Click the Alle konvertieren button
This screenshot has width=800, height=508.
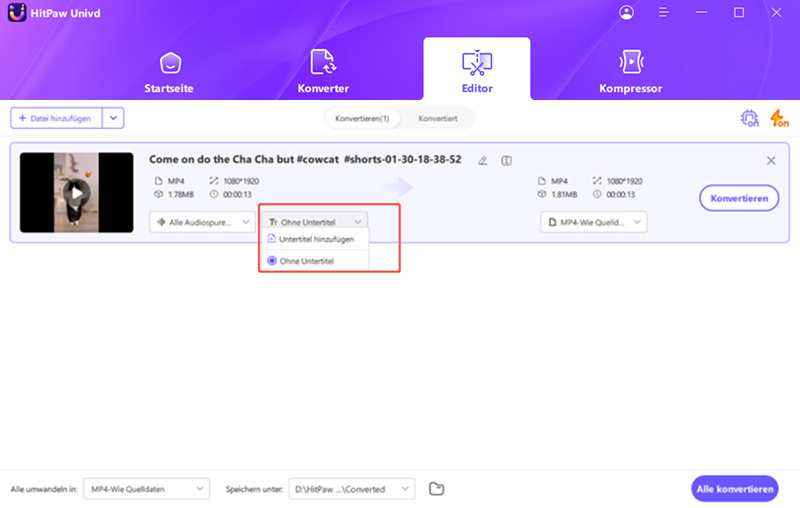pyautogui.click(x=735, y=489)
